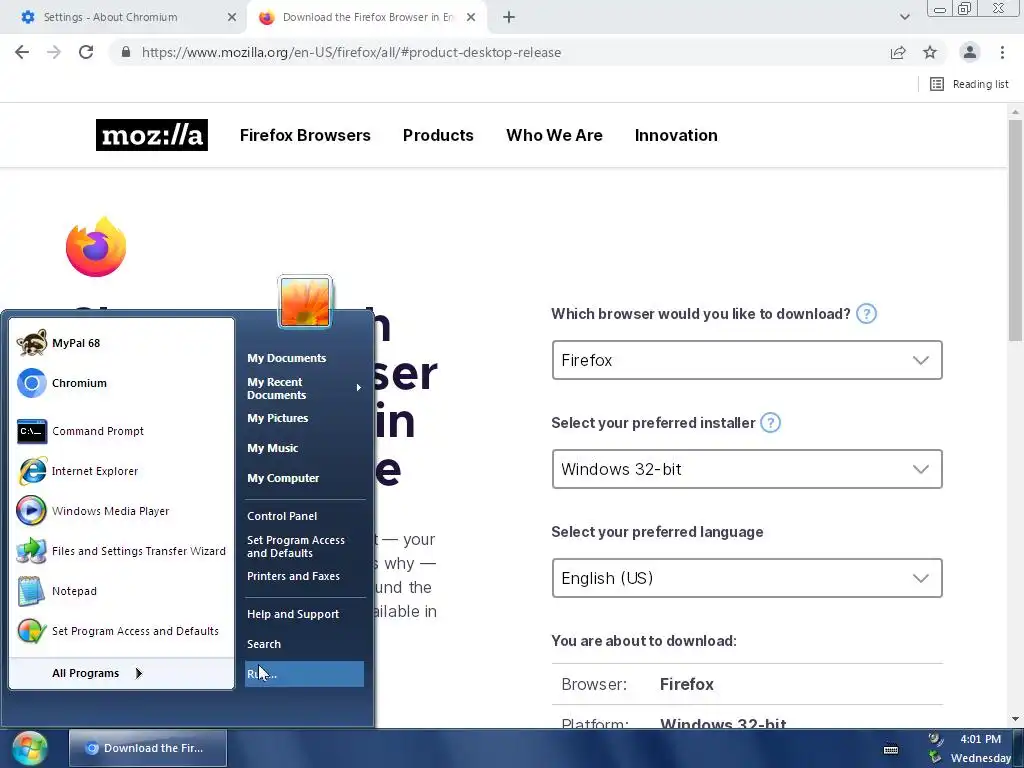The width and height of the screenshot is (1024, 768).
Task: Click the user account picture in the Start menu
Action: coord(305,302)
